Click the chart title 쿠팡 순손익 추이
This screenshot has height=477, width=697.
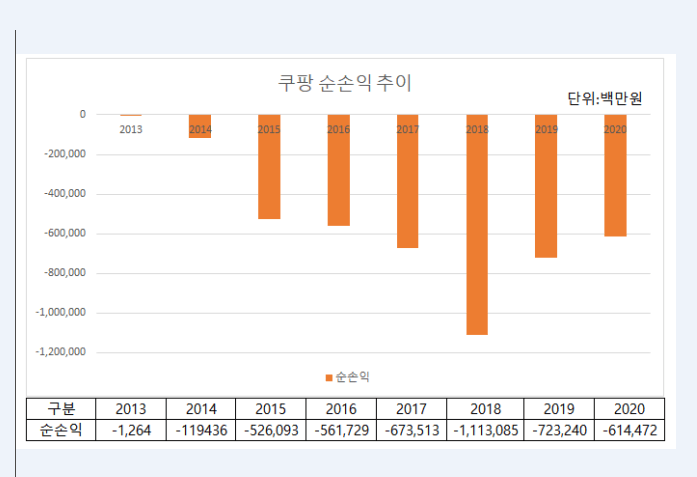pos(345,83)
